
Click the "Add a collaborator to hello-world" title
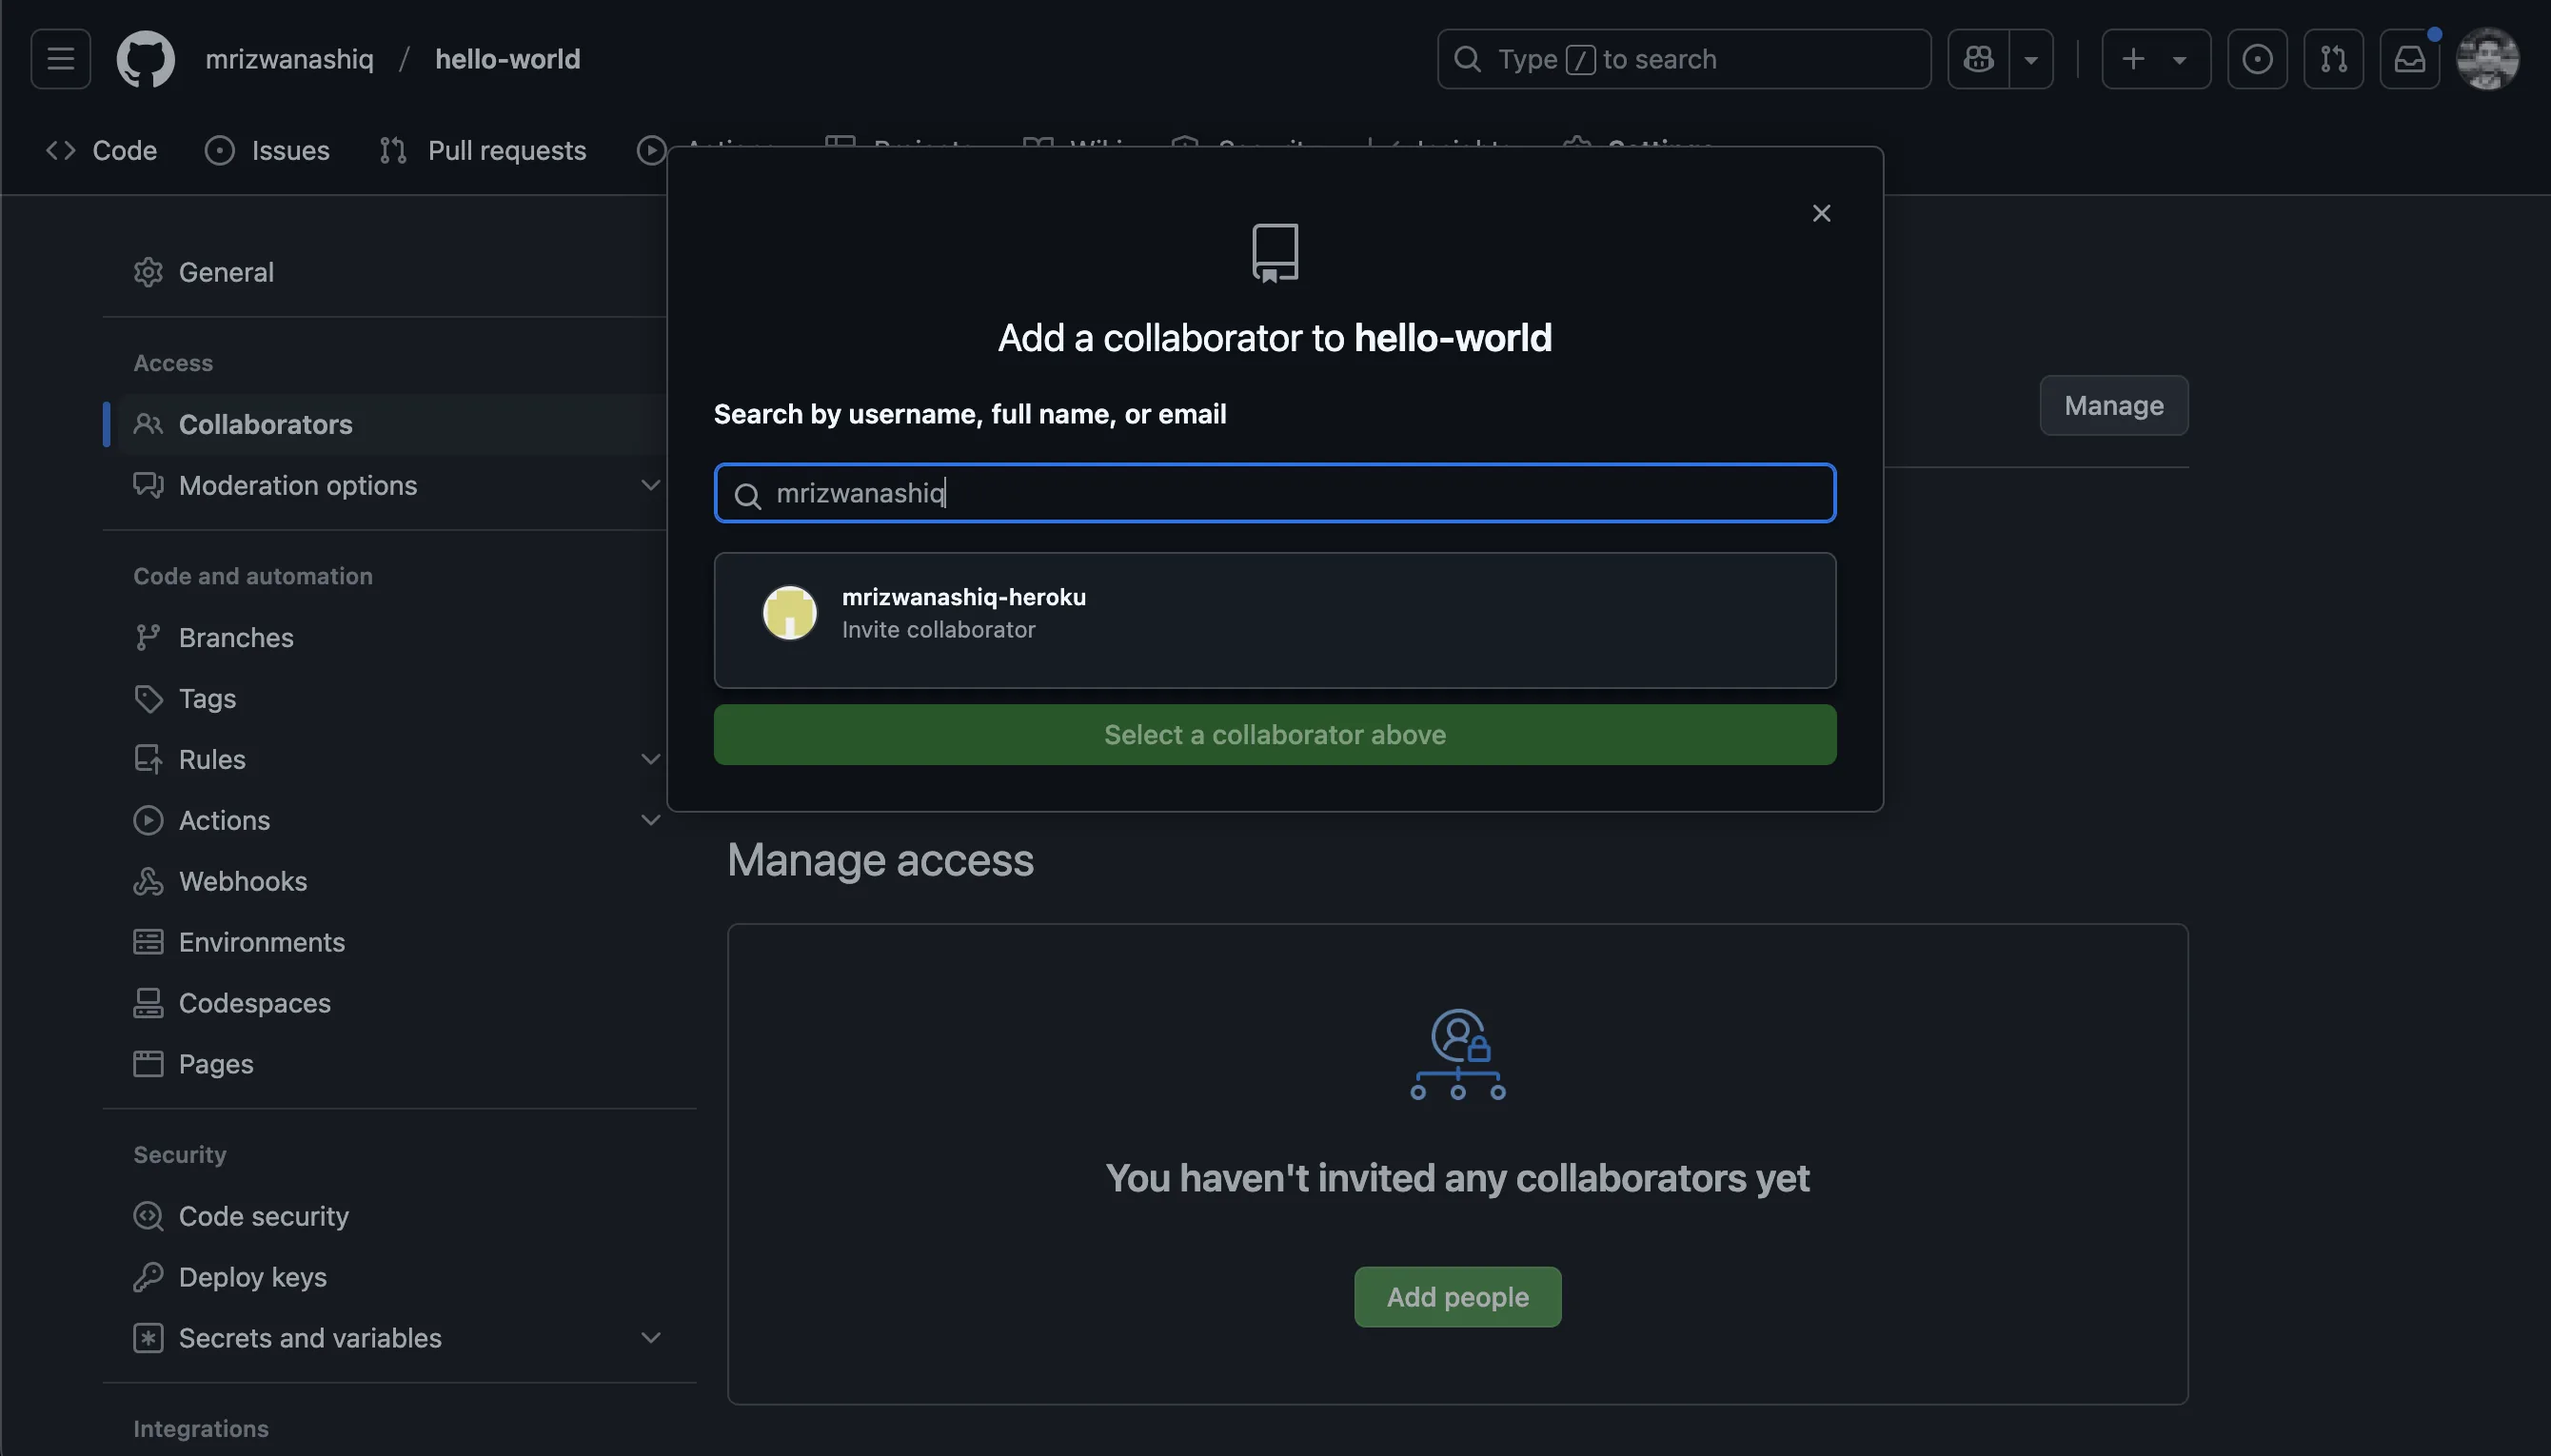(x=1275, y=338)
